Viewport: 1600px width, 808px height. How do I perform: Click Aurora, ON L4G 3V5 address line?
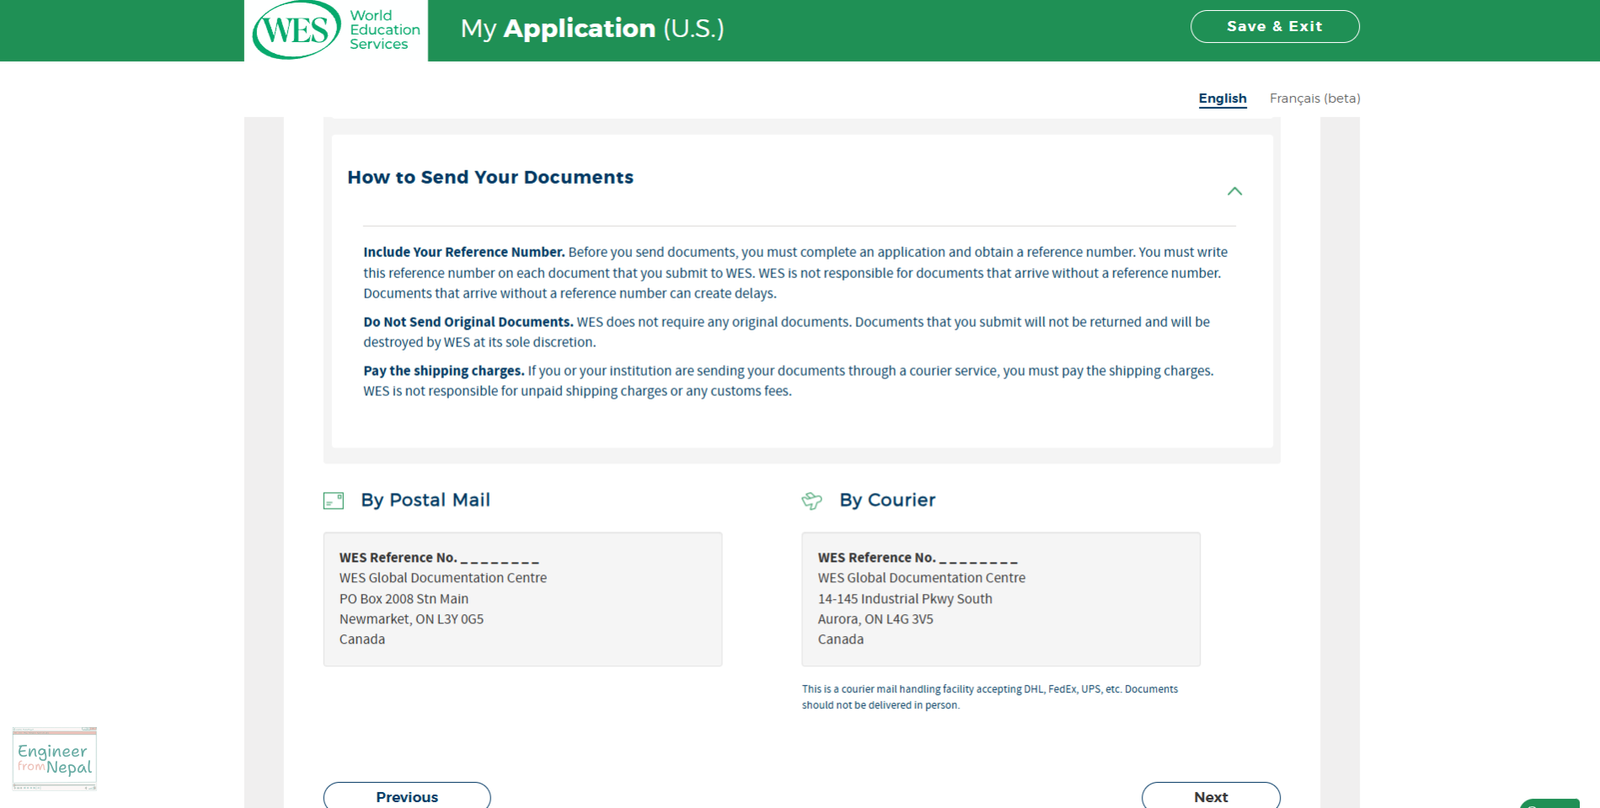click(875, 619)
